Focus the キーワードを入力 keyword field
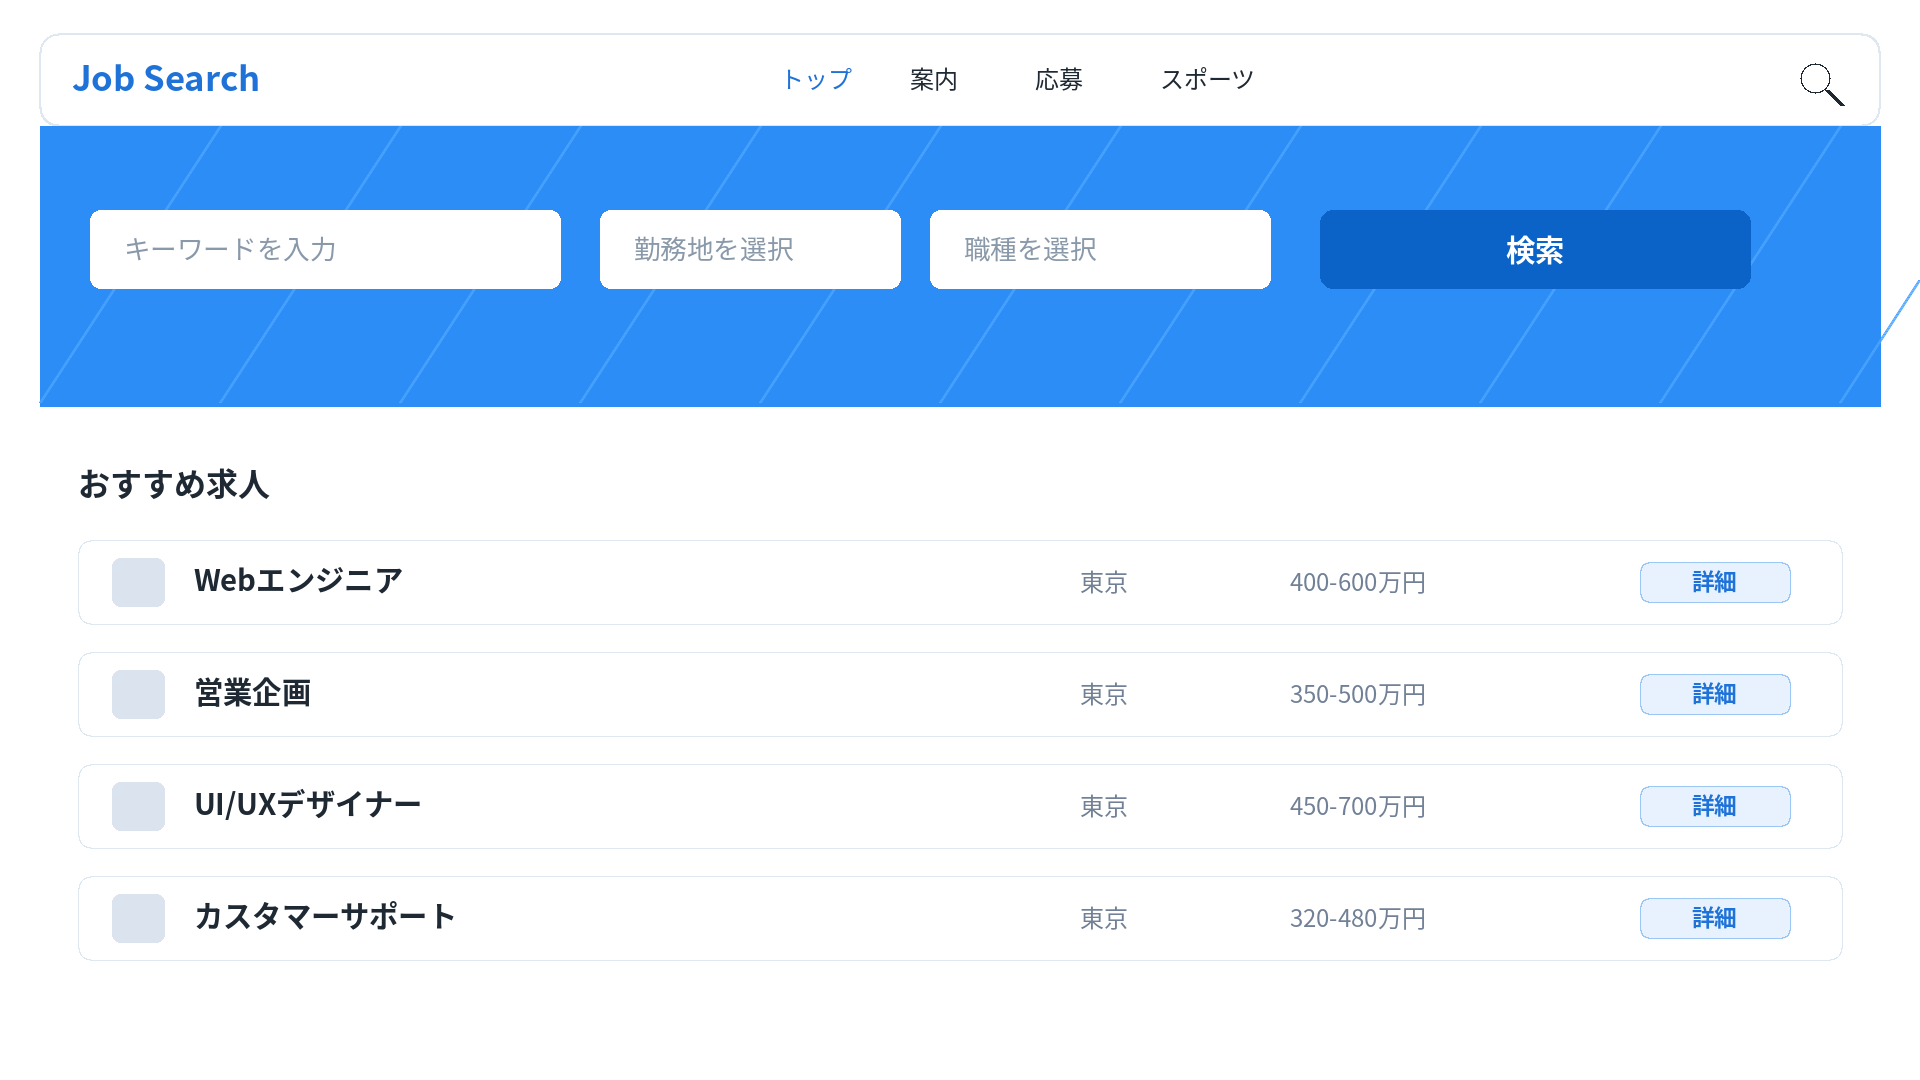This screenshot has height=1080, width=1920. pyautogui.click(x=325, y=249)
